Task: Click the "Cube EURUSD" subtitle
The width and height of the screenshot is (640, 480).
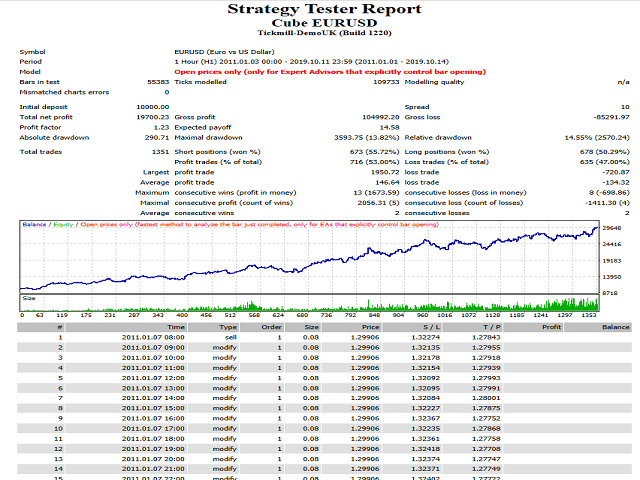Action: pos(324,23)
